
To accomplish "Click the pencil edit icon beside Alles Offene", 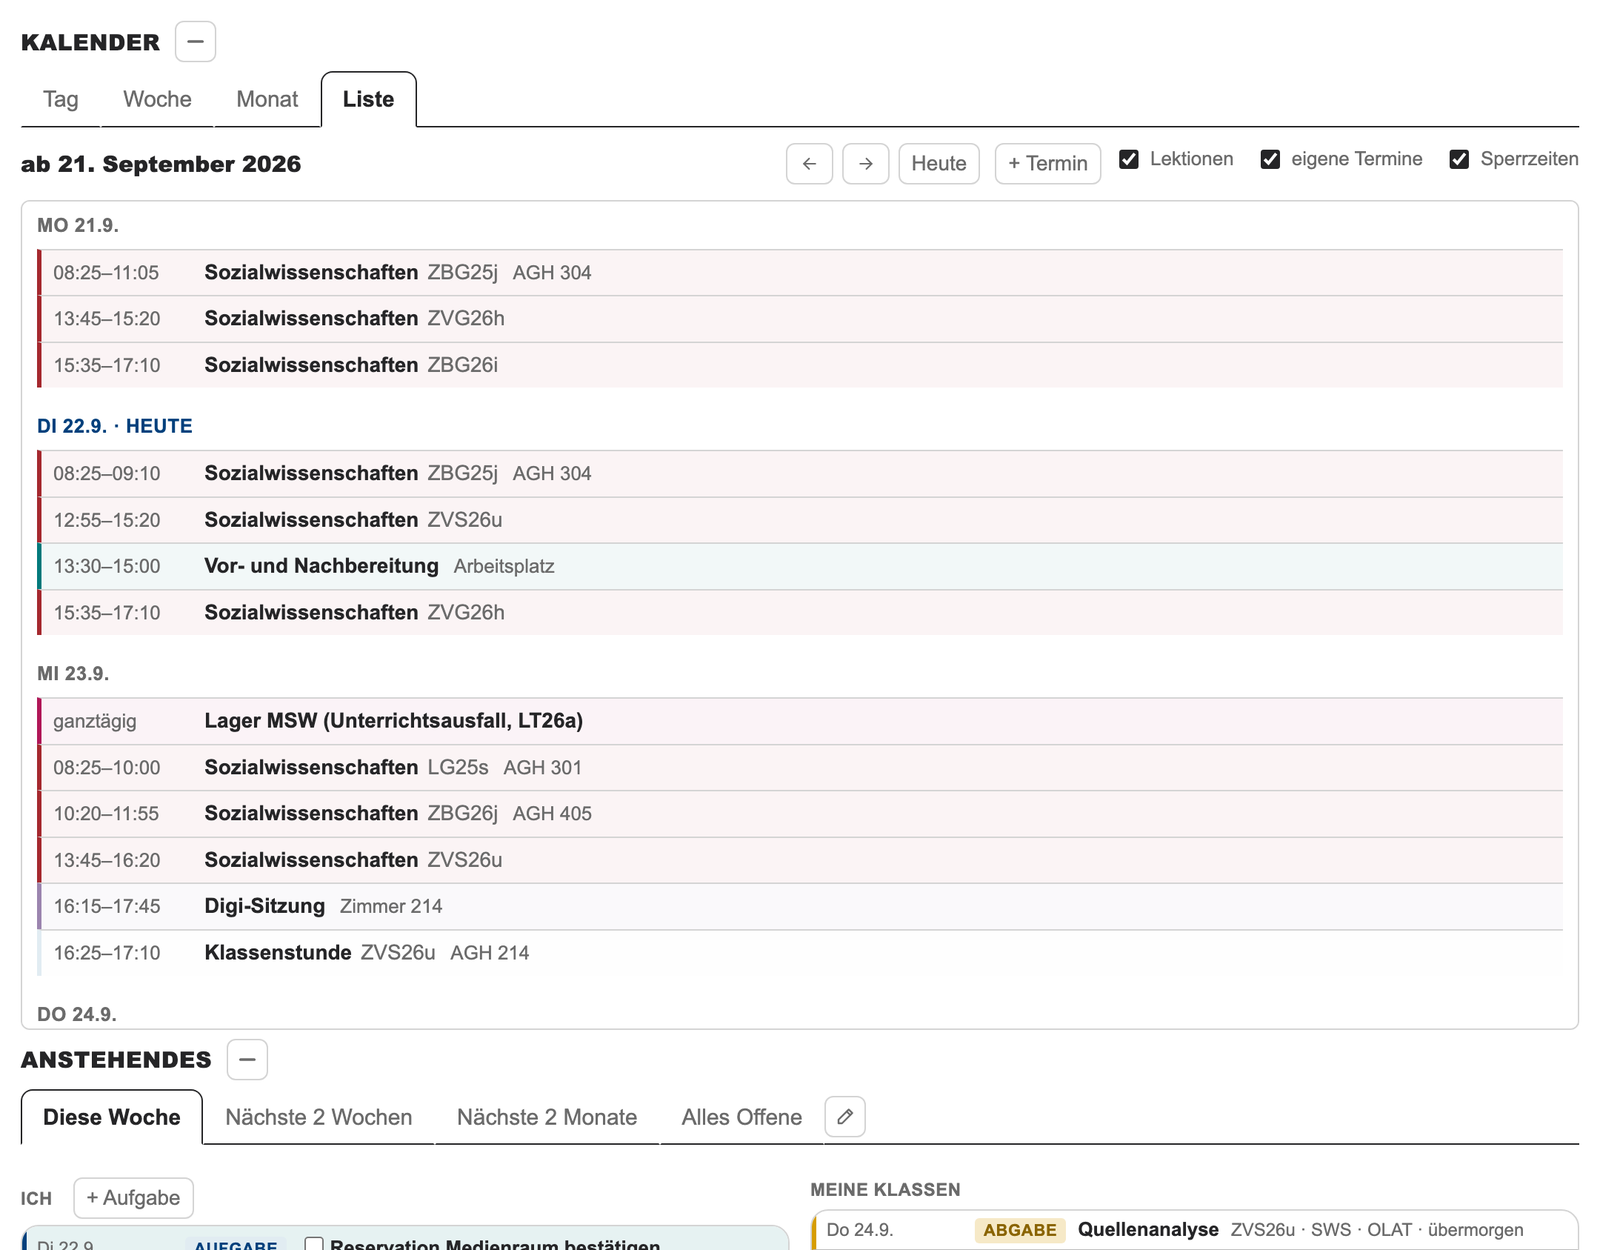I will point(845,1117).
